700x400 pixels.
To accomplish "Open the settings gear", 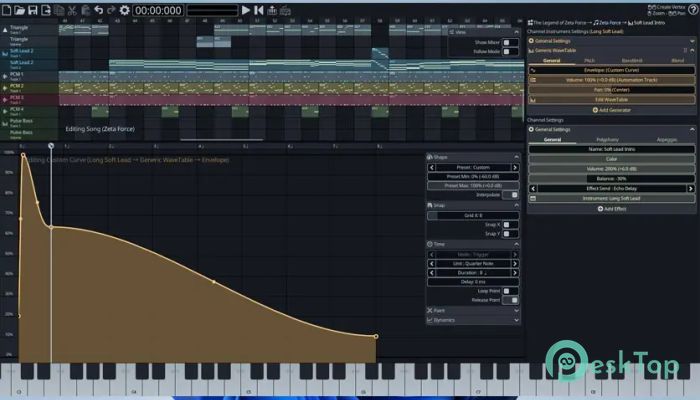I will (x=125, y=10).
